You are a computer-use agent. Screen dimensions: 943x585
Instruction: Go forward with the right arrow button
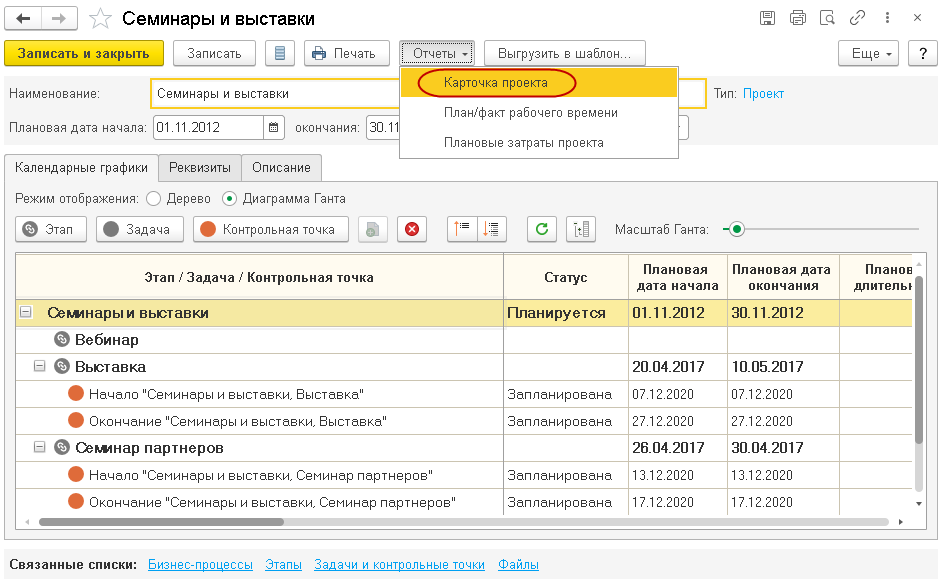coord(59,19)
